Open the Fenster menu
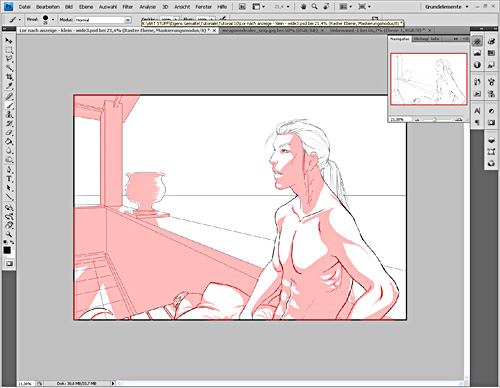 [x=204, y=7]
